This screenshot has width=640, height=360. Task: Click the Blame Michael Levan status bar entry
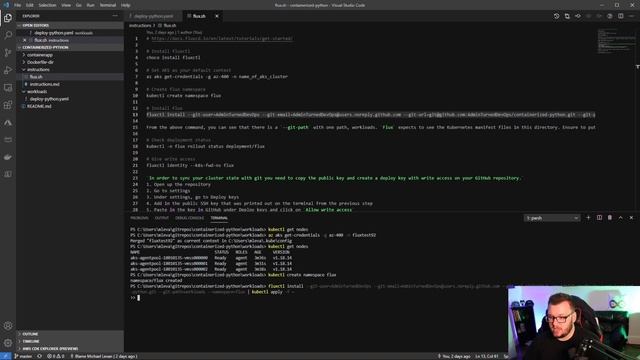(x=104, y=356)
